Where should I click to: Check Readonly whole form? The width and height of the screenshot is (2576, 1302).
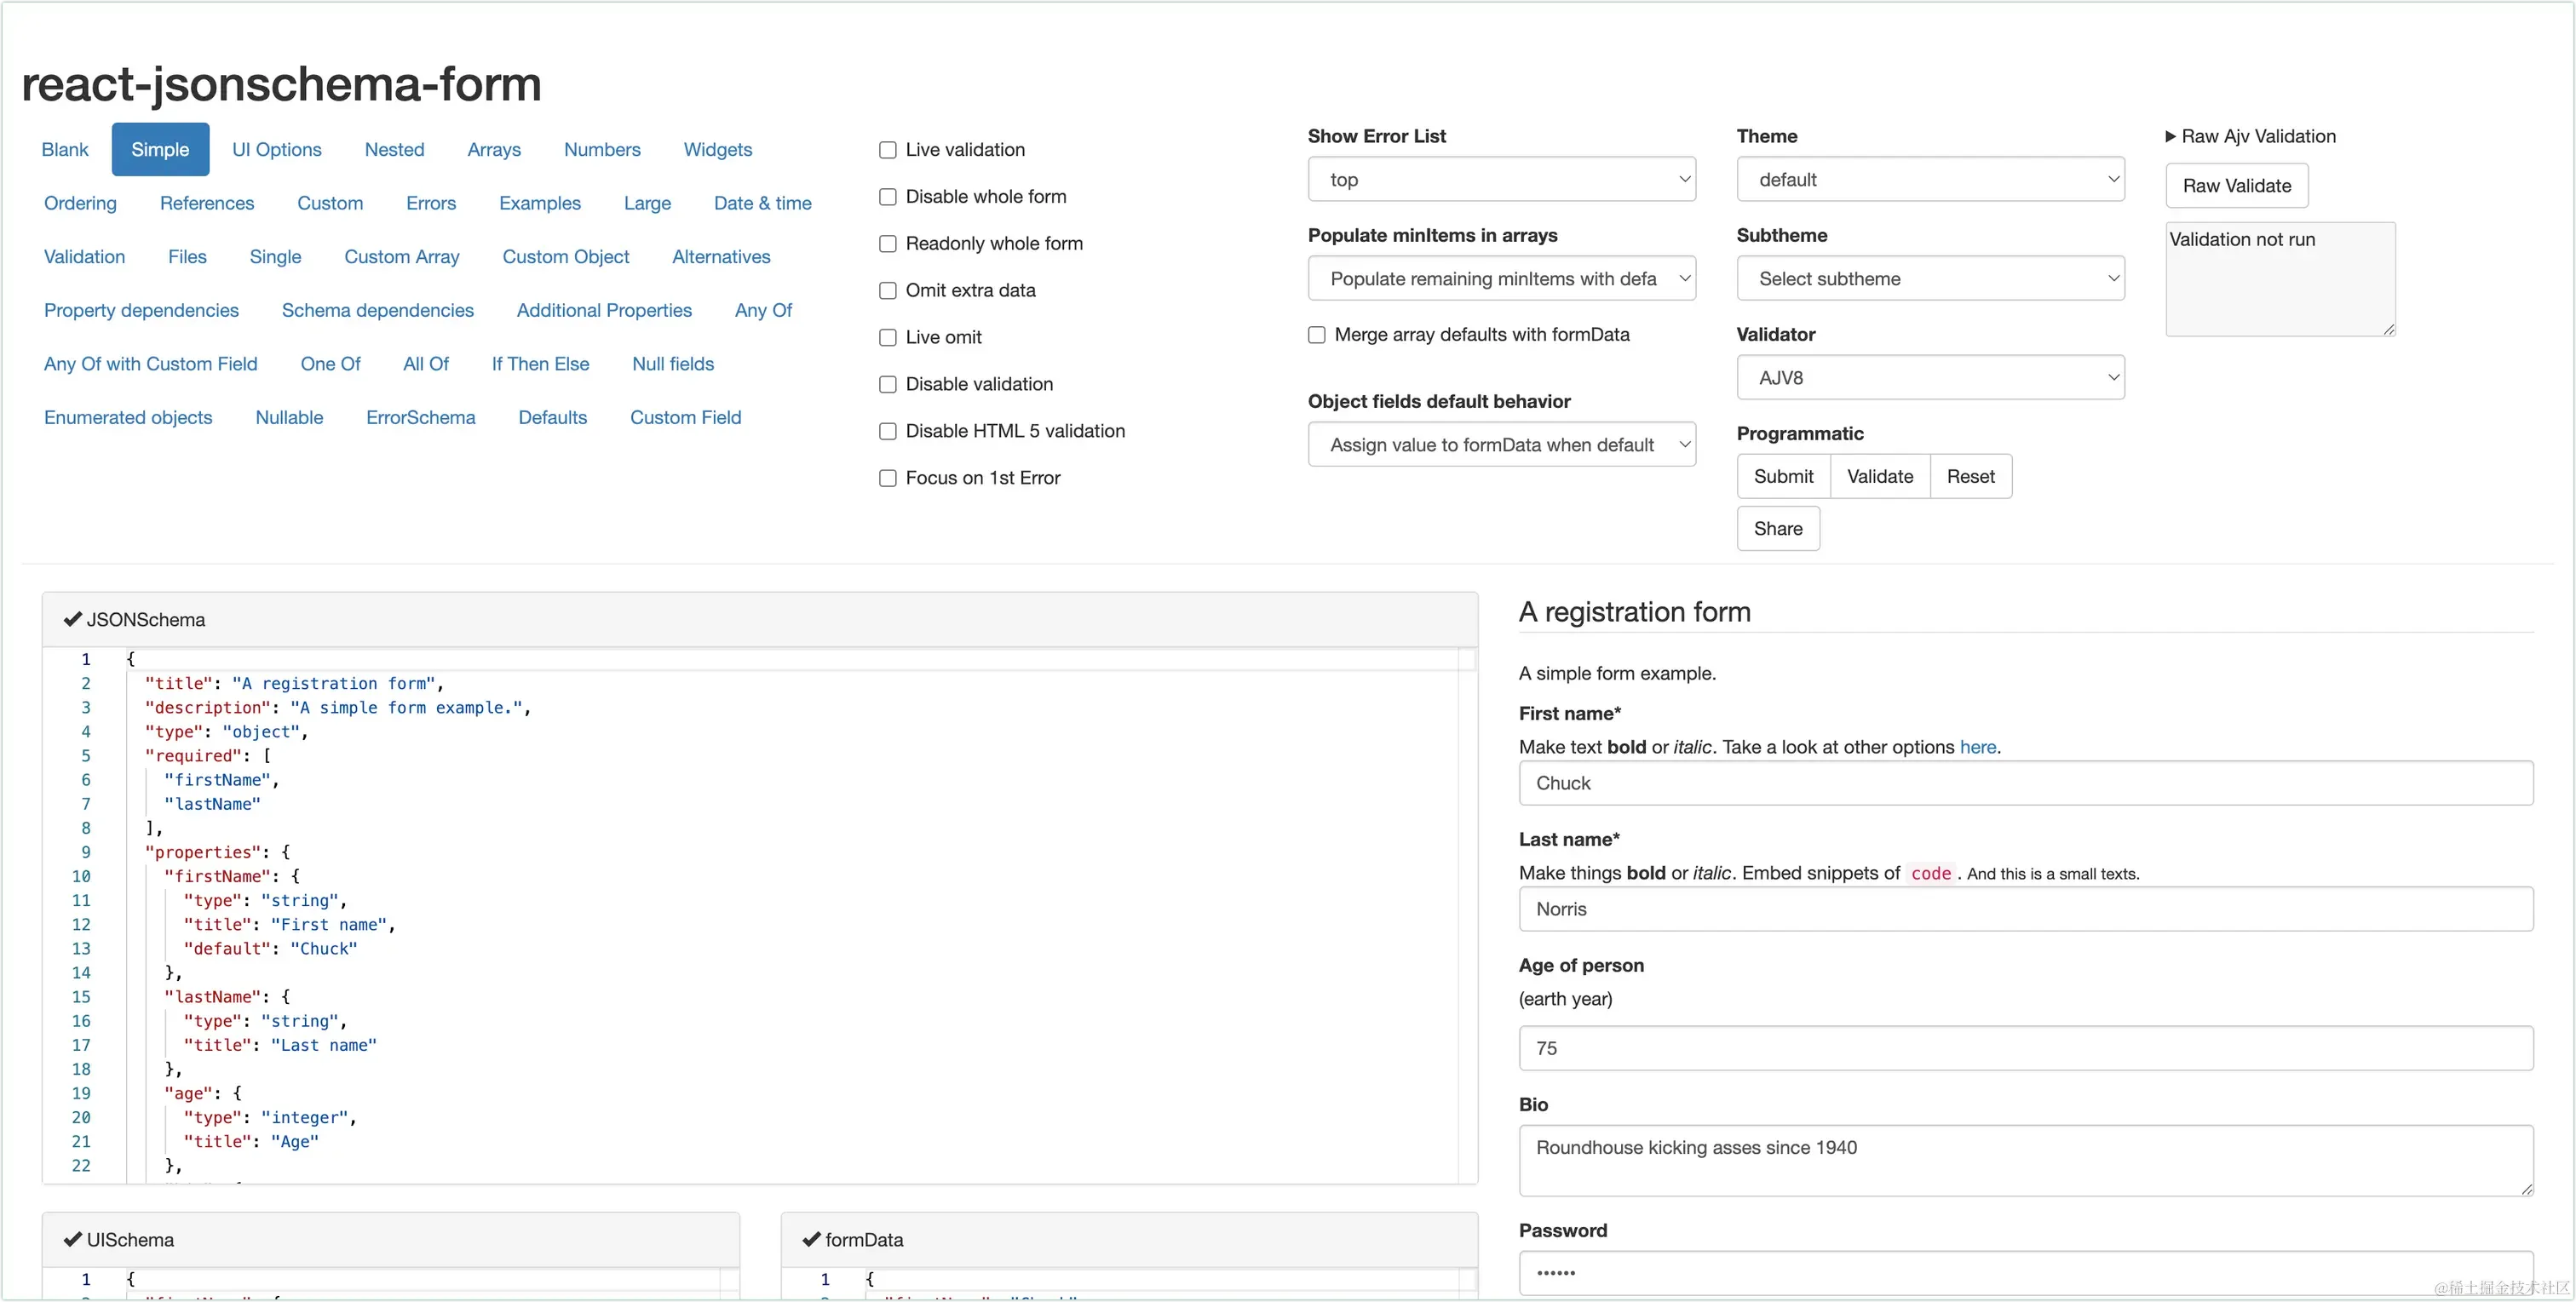[887, 244]
